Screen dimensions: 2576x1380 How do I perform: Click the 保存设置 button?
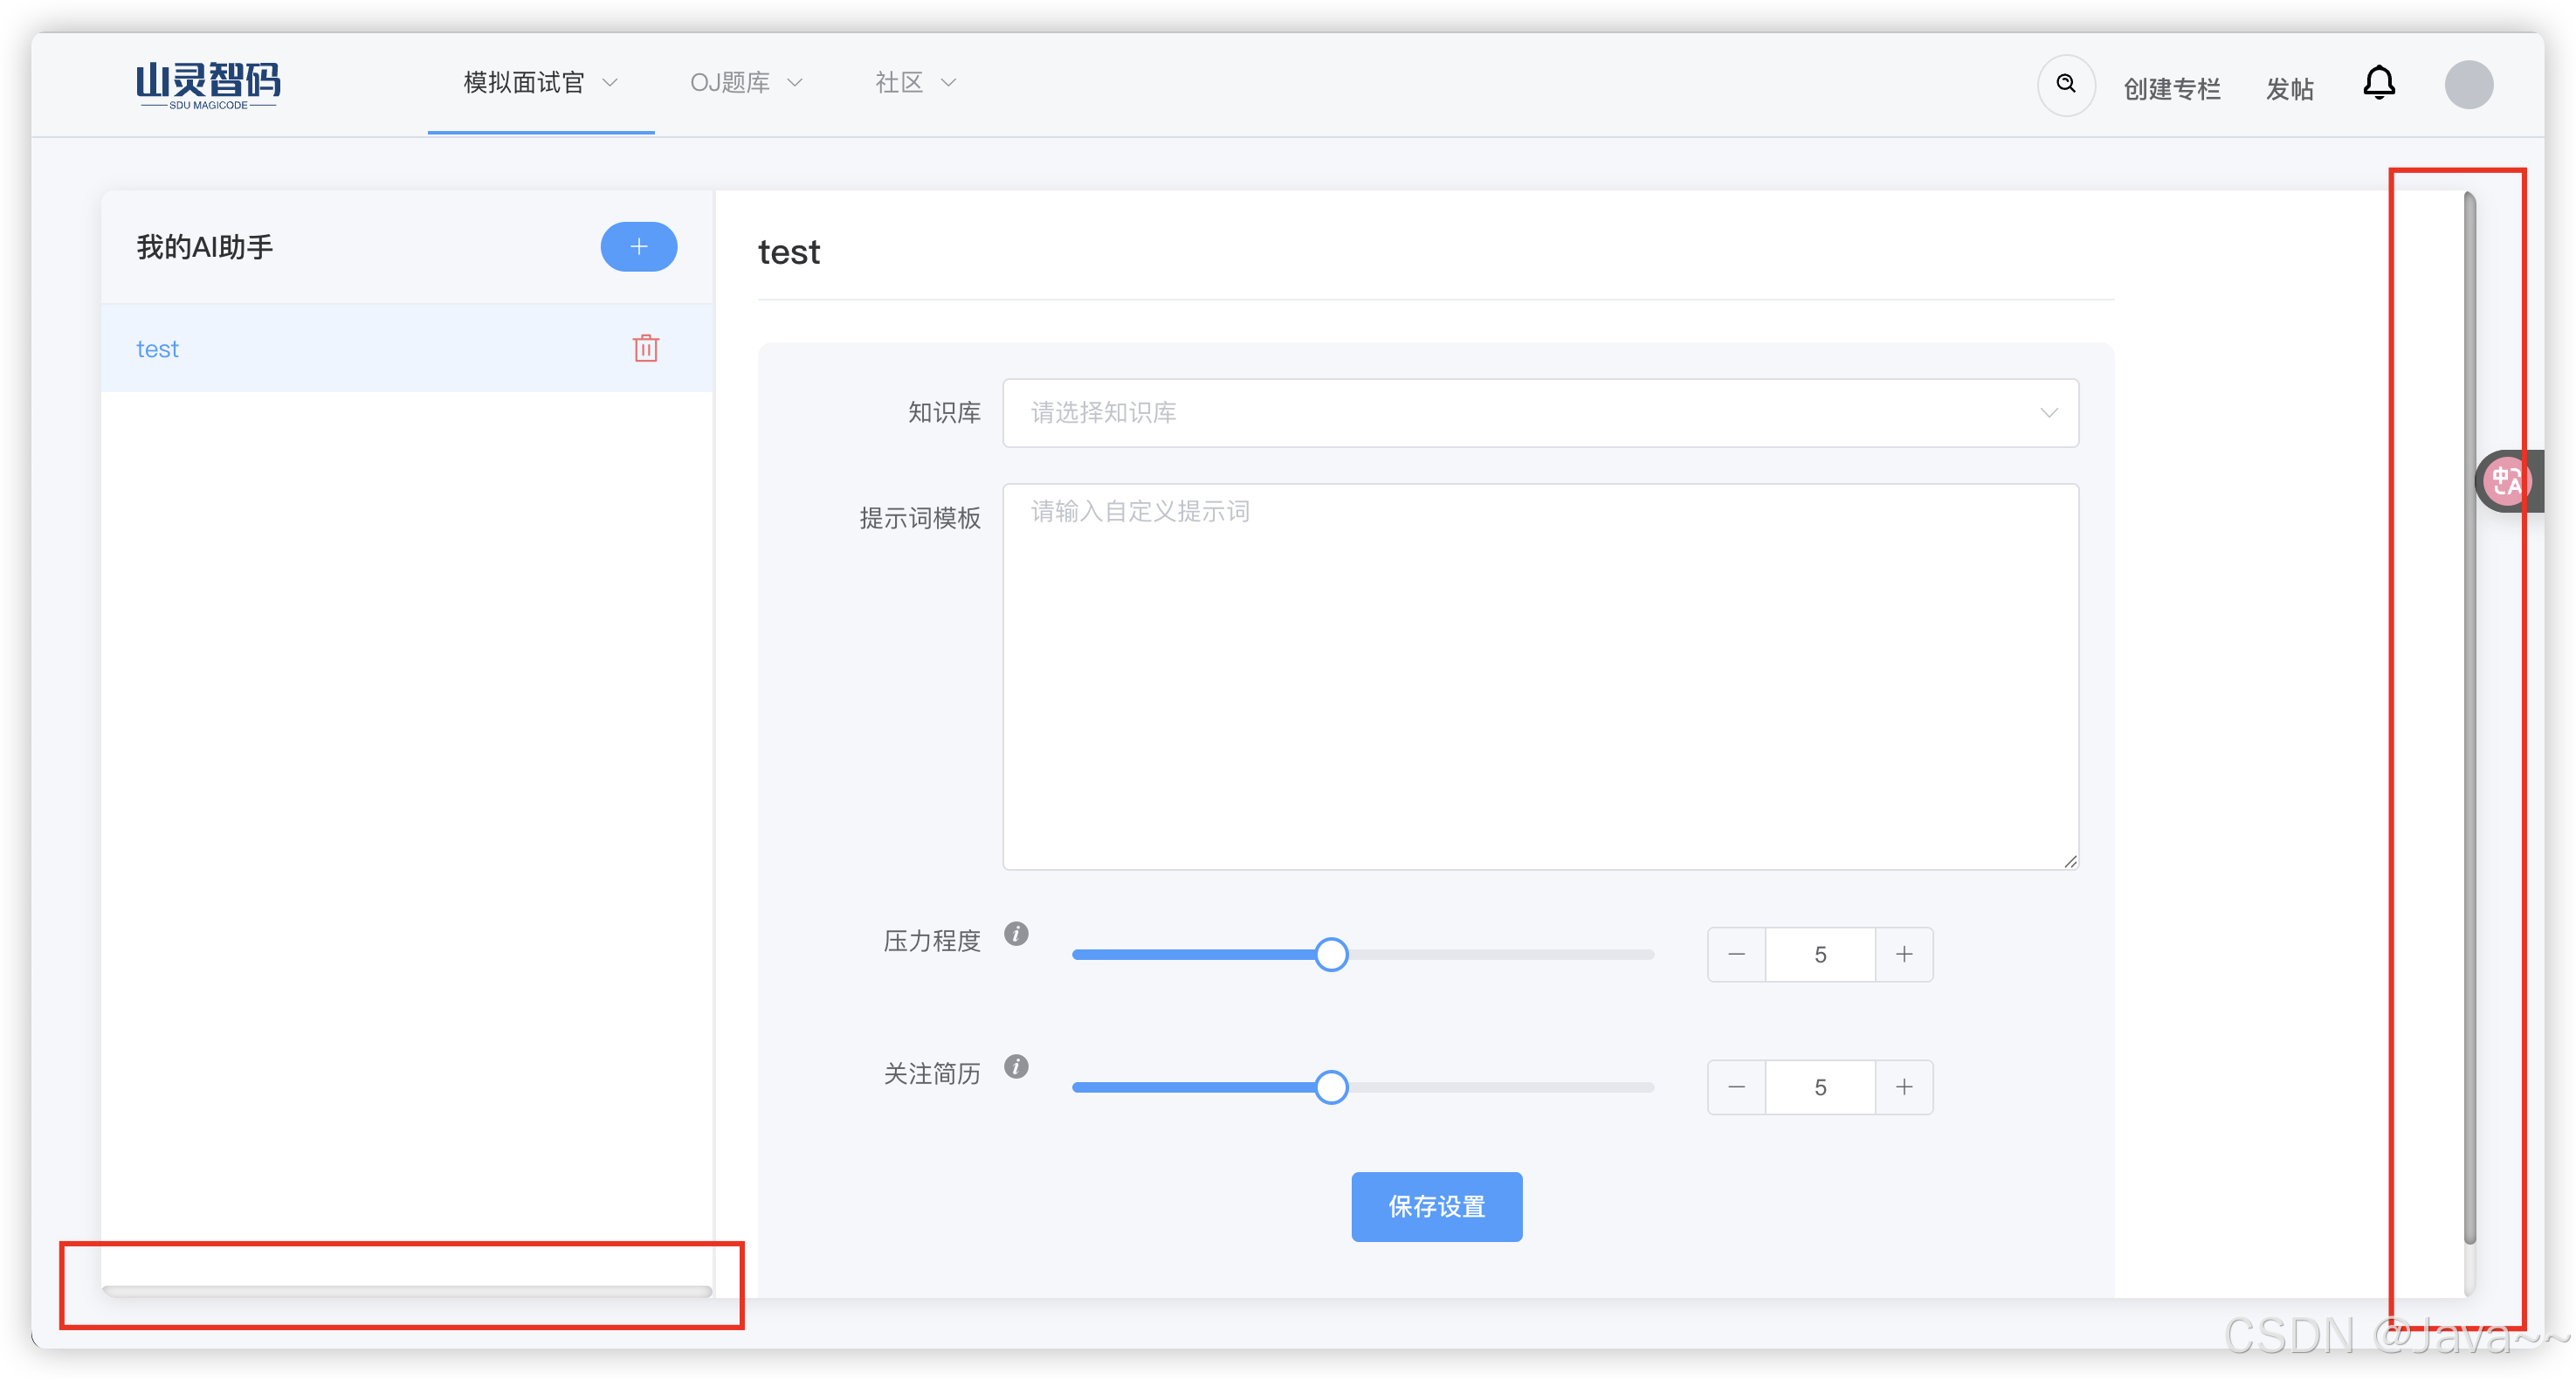click(x=1437, y=1207)
